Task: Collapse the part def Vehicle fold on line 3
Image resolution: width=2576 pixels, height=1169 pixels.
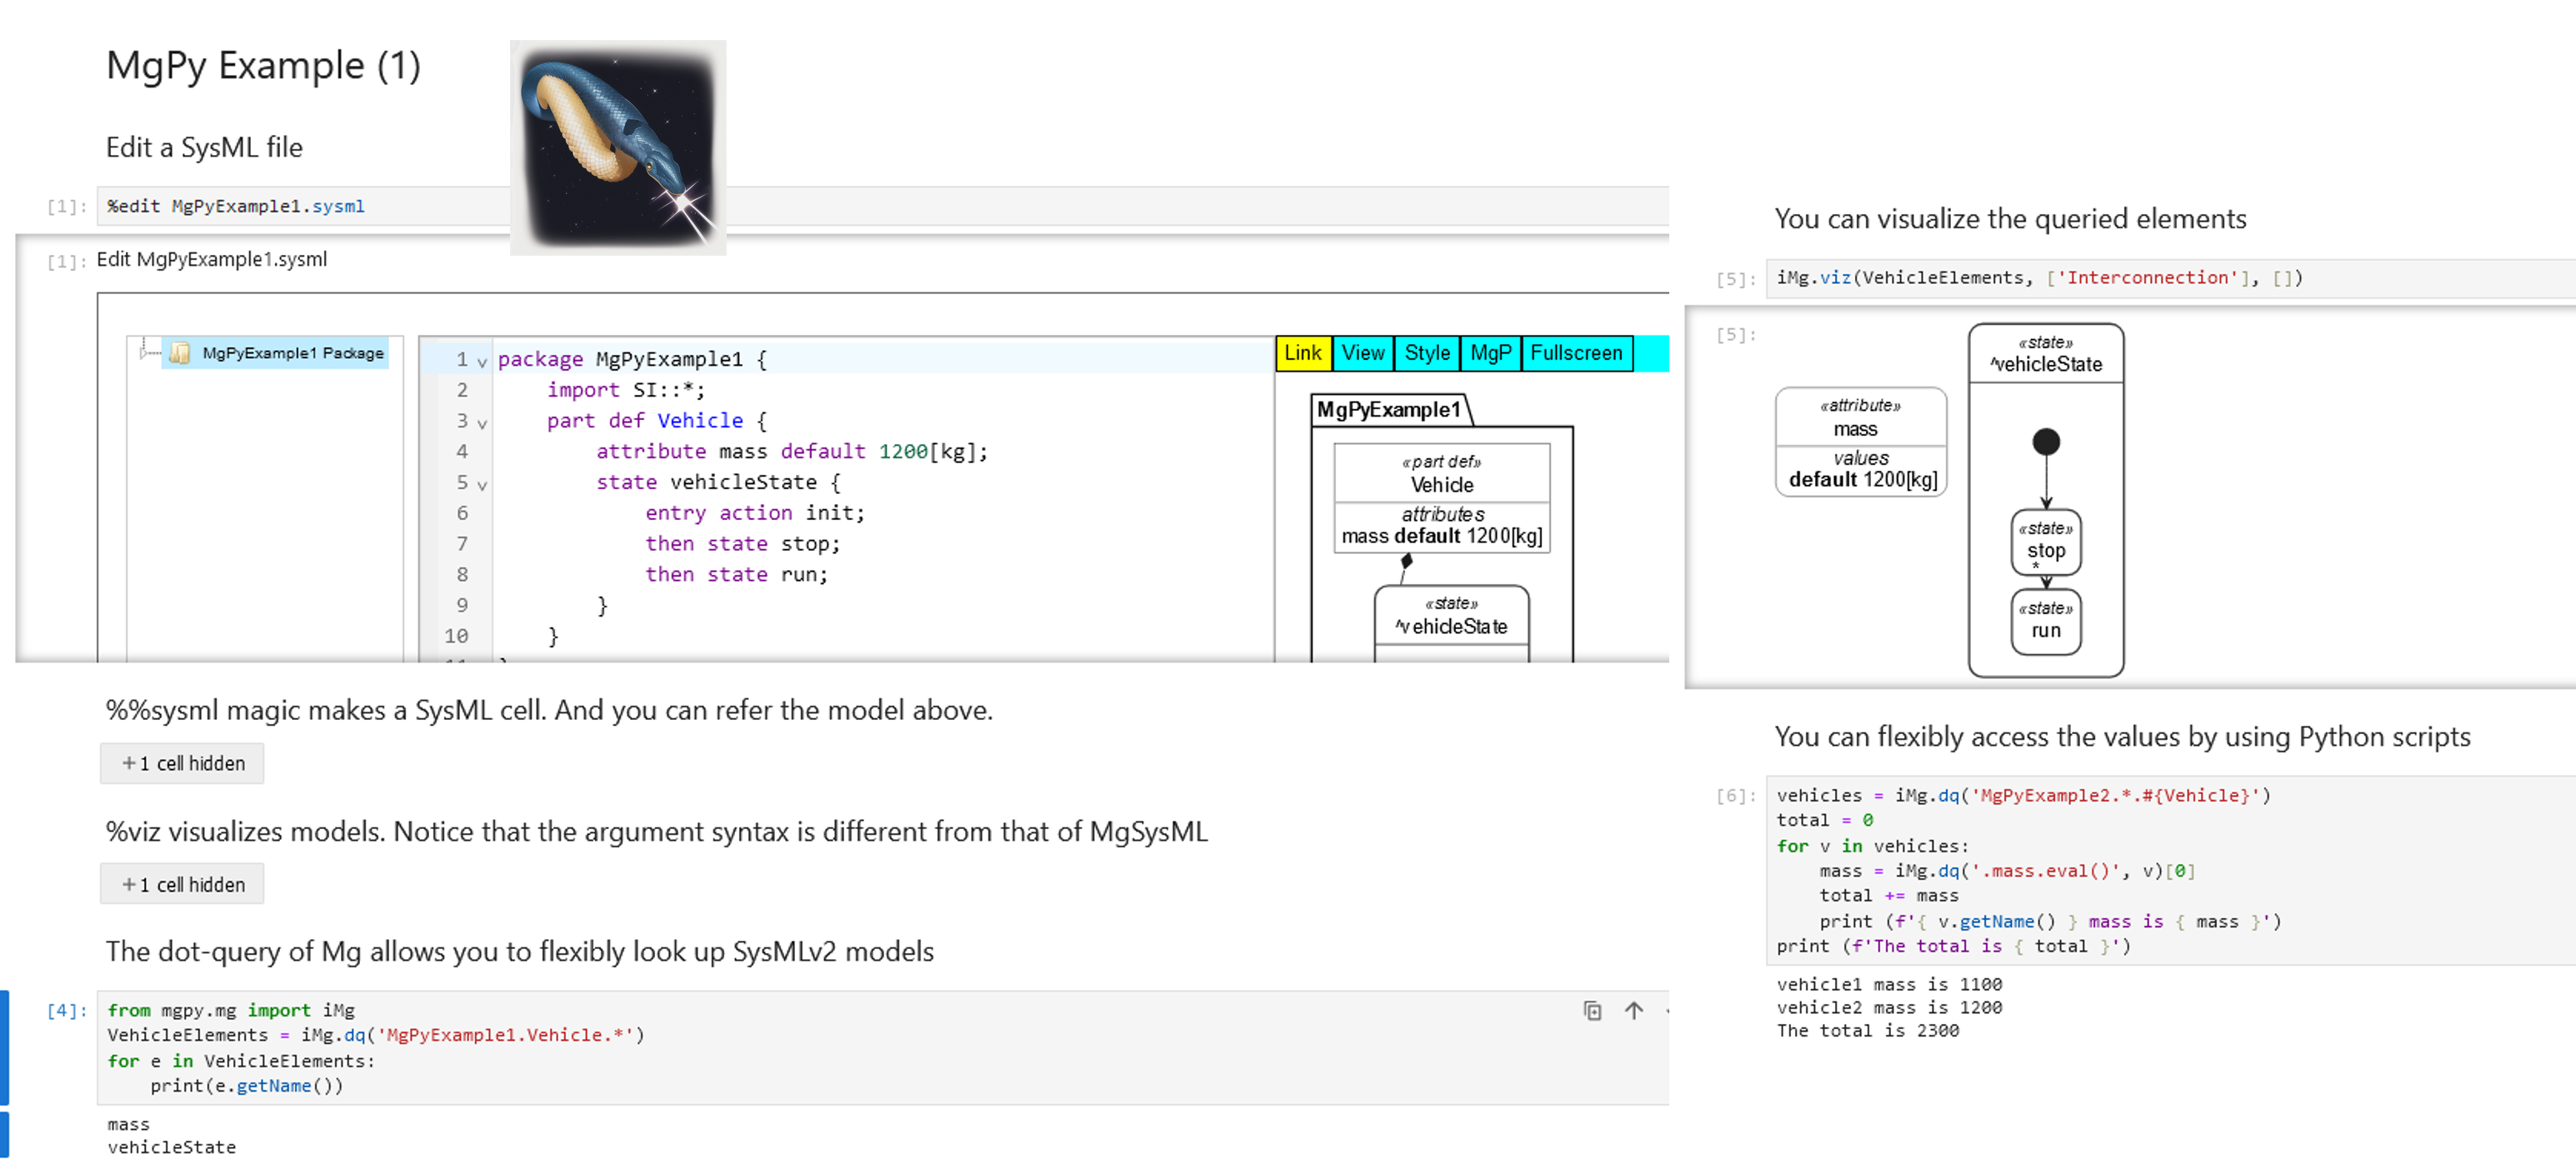Action: coord(482,424)
